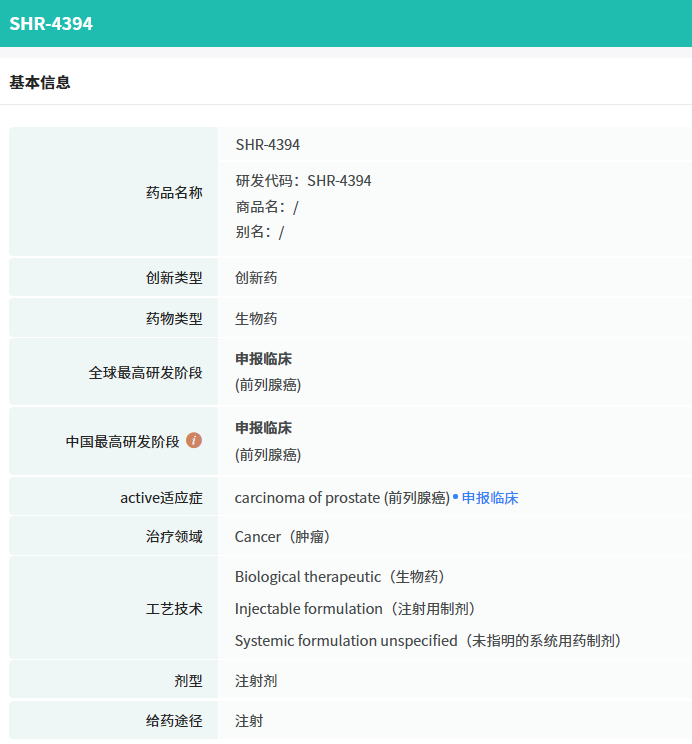Select the 创新药 value
Screen dimensions: 692x744
(x=256, y=278)
